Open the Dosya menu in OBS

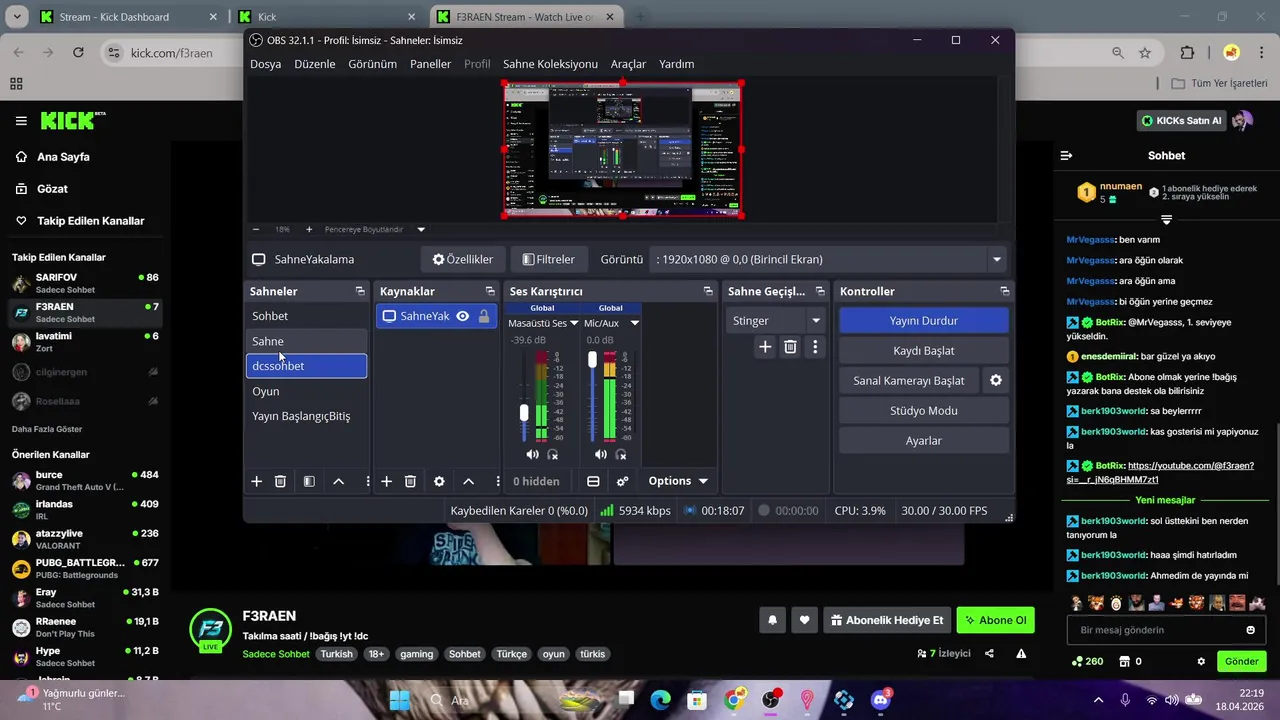point(265,64)
